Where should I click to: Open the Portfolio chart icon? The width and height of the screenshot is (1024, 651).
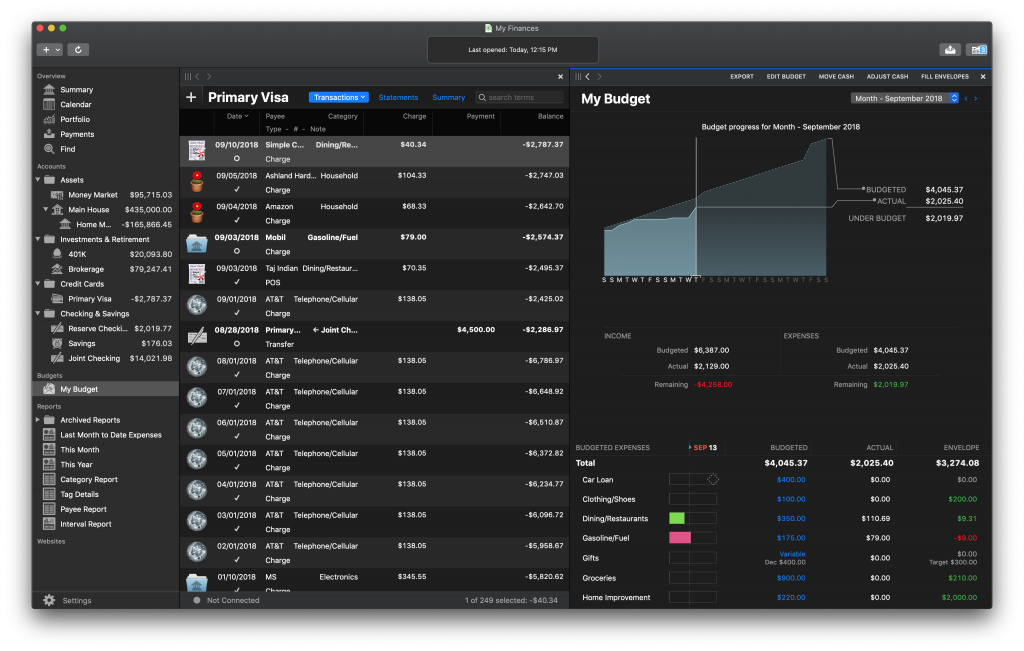tap(49, 119)
